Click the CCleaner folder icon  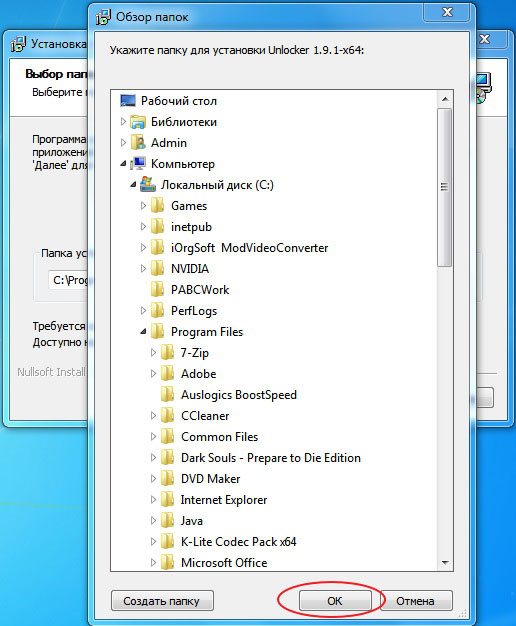(167, 416)
